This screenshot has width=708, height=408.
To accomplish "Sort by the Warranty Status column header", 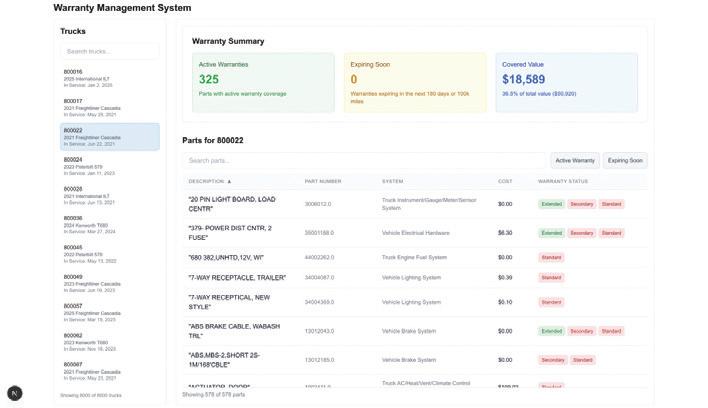I will [563, 181].
